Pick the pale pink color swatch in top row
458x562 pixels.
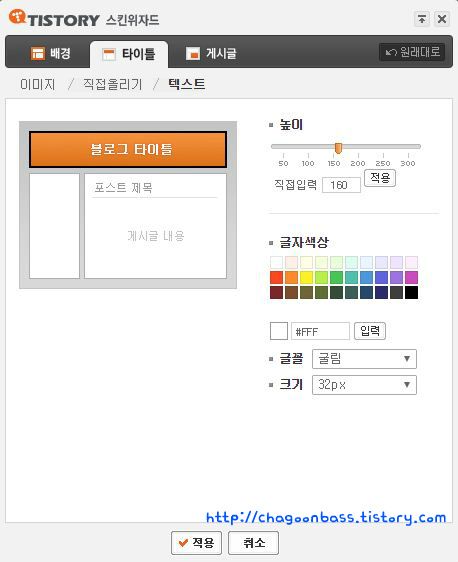[291, 262]
